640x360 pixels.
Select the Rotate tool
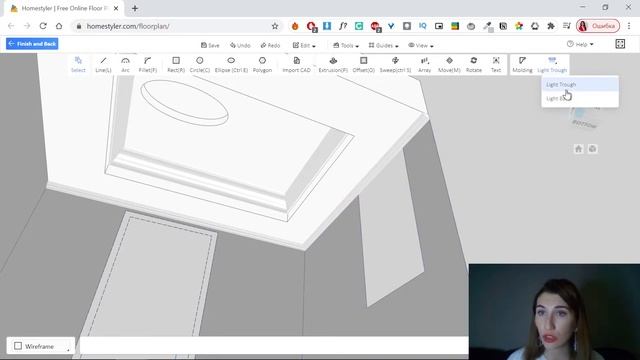point(474,64)
